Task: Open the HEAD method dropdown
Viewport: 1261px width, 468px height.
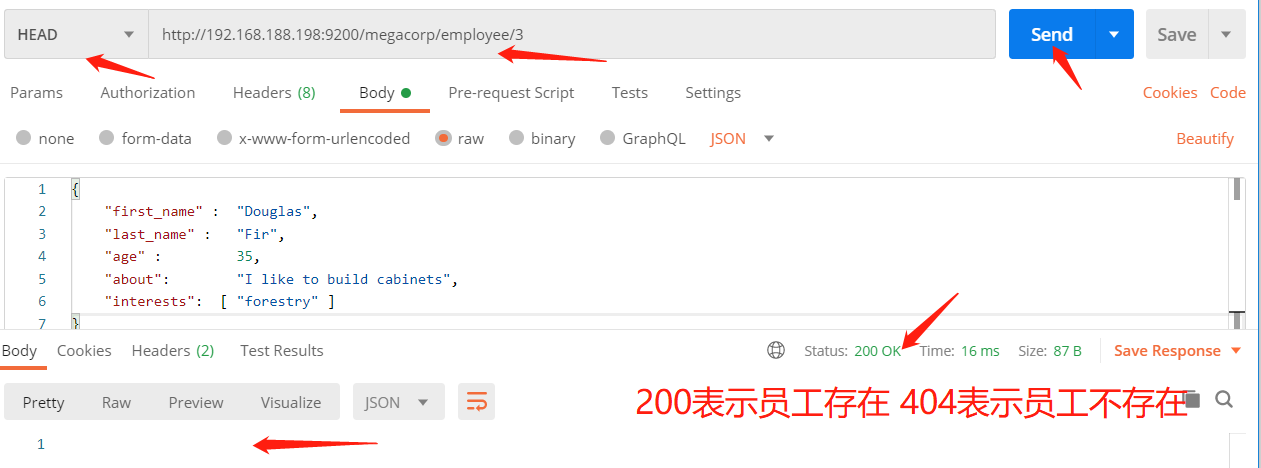Action: (76, 34)
